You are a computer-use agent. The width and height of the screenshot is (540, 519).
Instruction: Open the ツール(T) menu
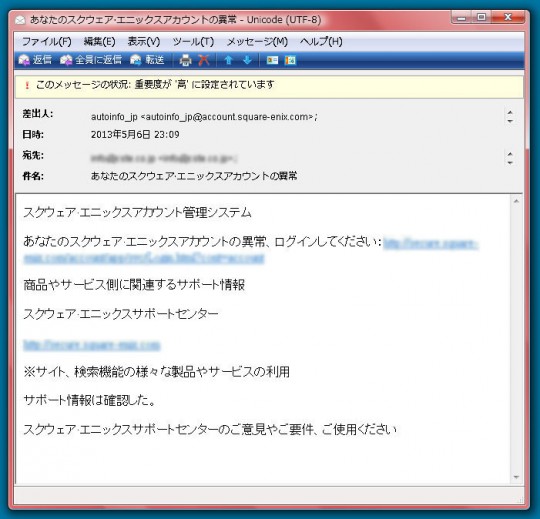[x=193, y=42]
